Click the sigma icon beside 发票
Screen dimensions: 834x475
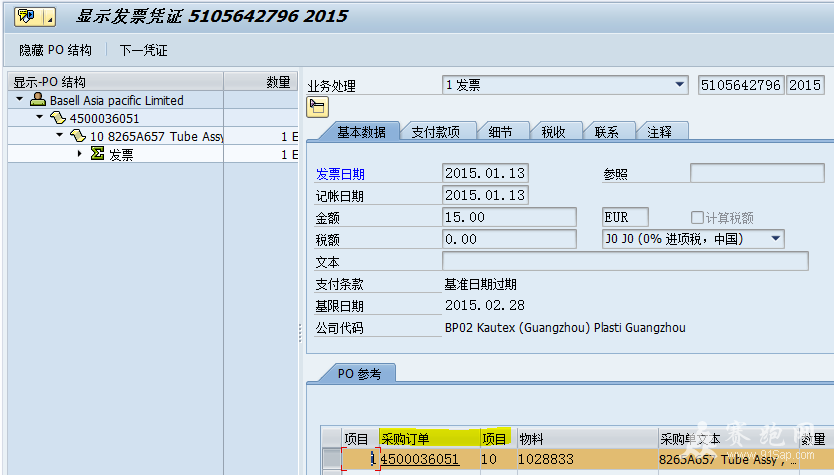[x=97, y=154]
